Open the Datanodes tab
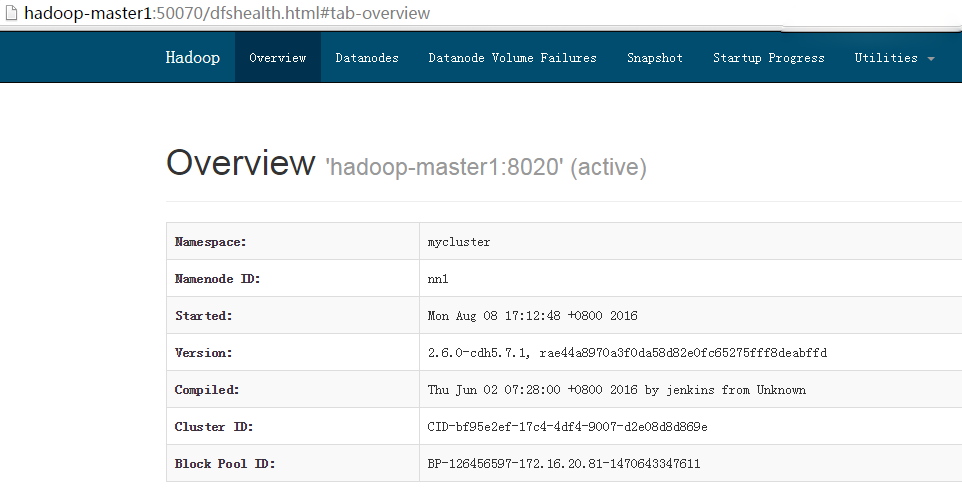This screenshot has width=962, height=488. tap(367, 57)
